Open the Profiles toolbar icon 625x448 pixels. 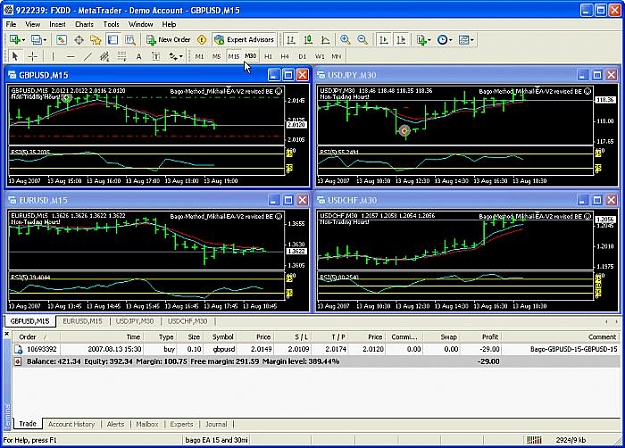click(x=36, y=40)
